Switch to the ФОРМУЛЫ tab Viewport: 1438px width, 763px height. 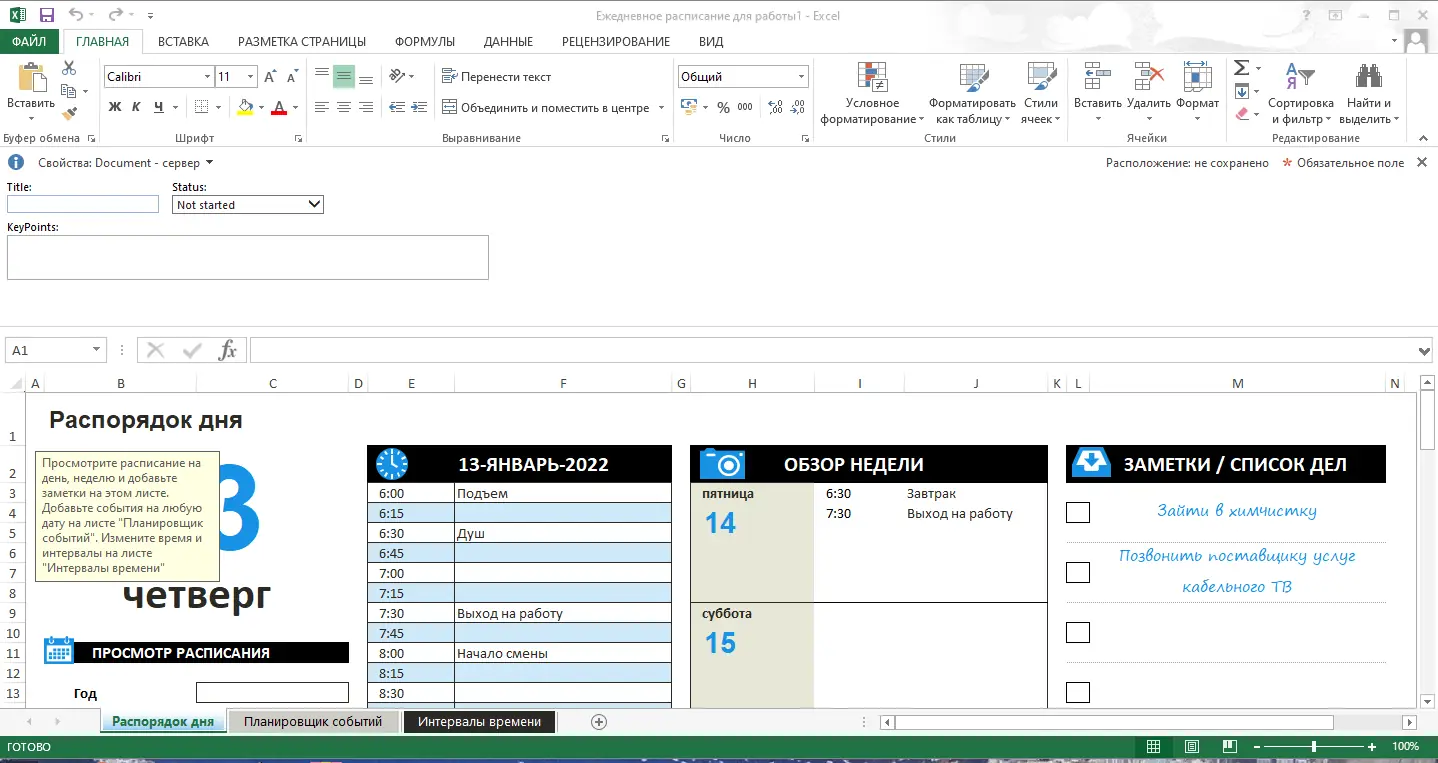(425, 41)
